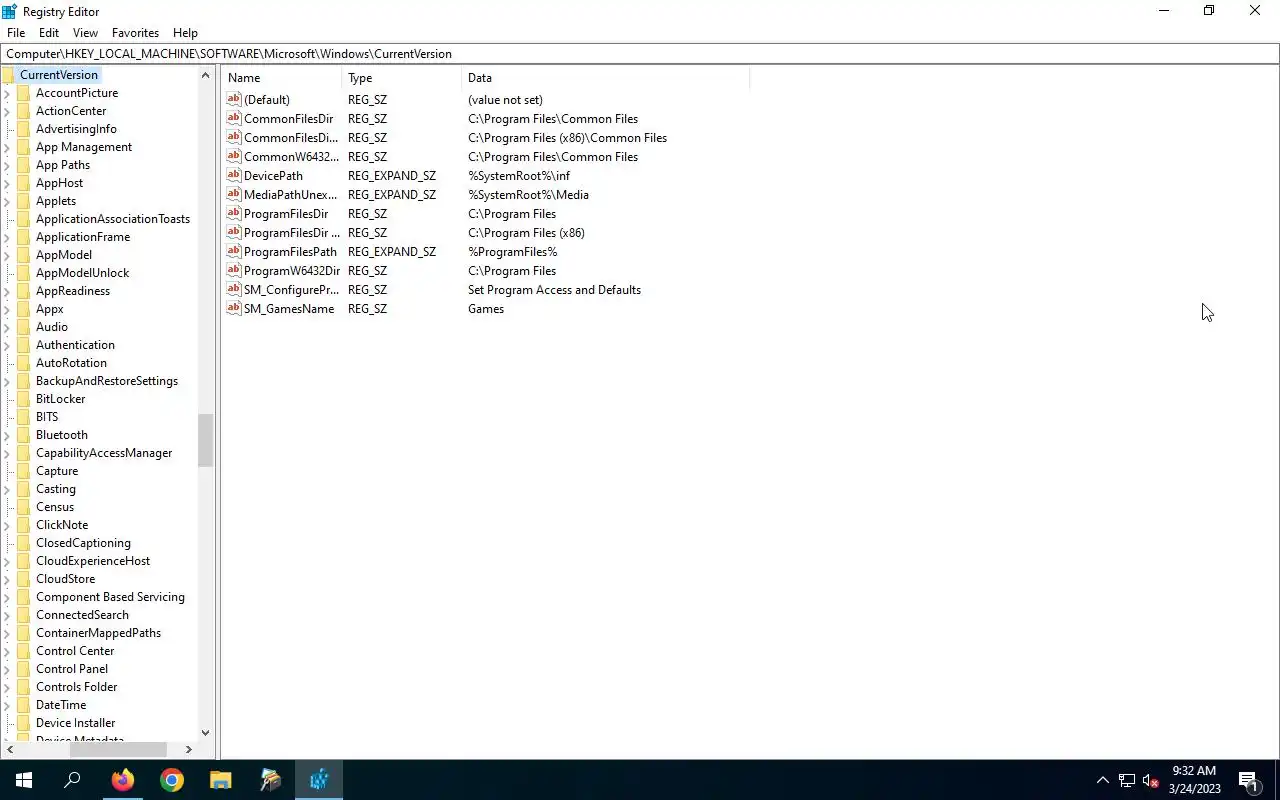Open the File menu

pyautogui.click(x=16, y=33)
